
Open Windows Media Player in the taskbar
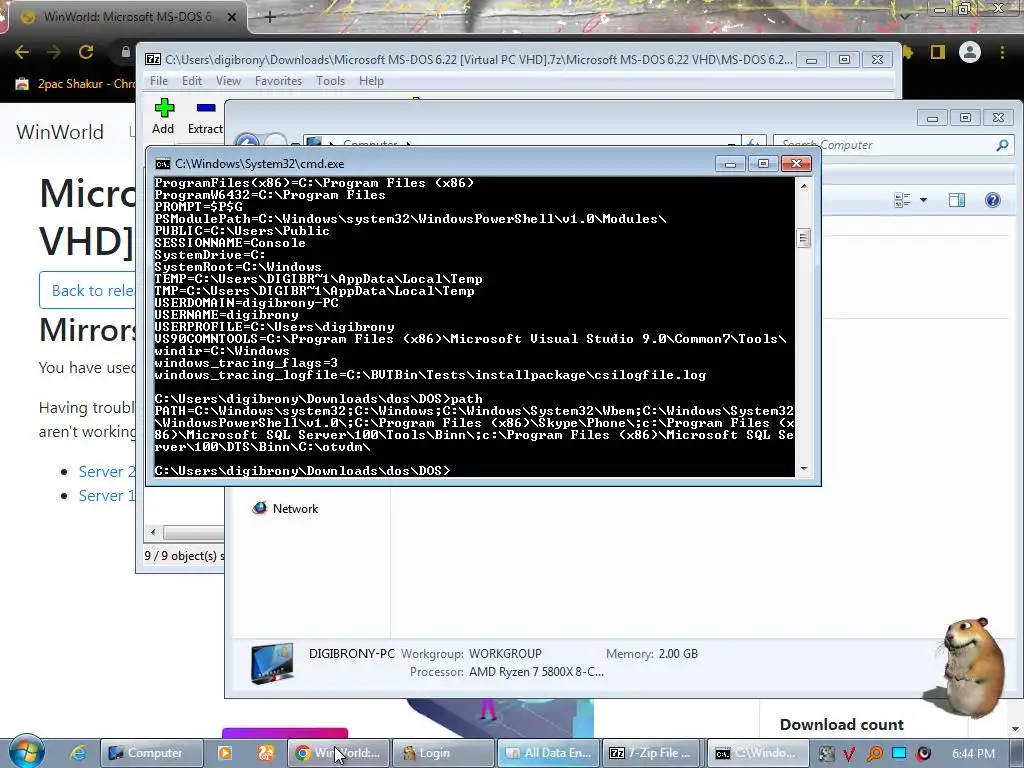(x=225, y=753)
